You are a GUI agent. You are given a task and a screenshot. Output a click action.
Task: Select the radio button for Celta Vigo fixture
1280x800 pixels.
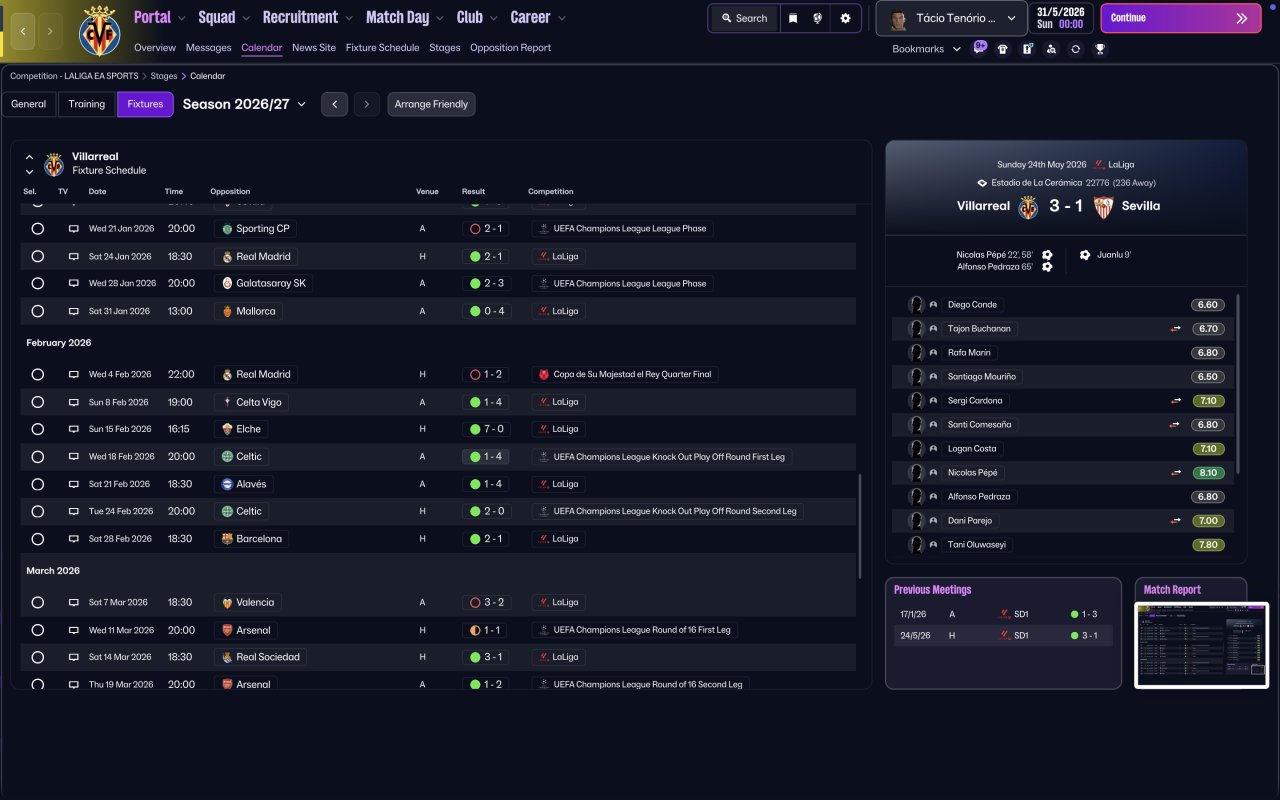[37, 402]
